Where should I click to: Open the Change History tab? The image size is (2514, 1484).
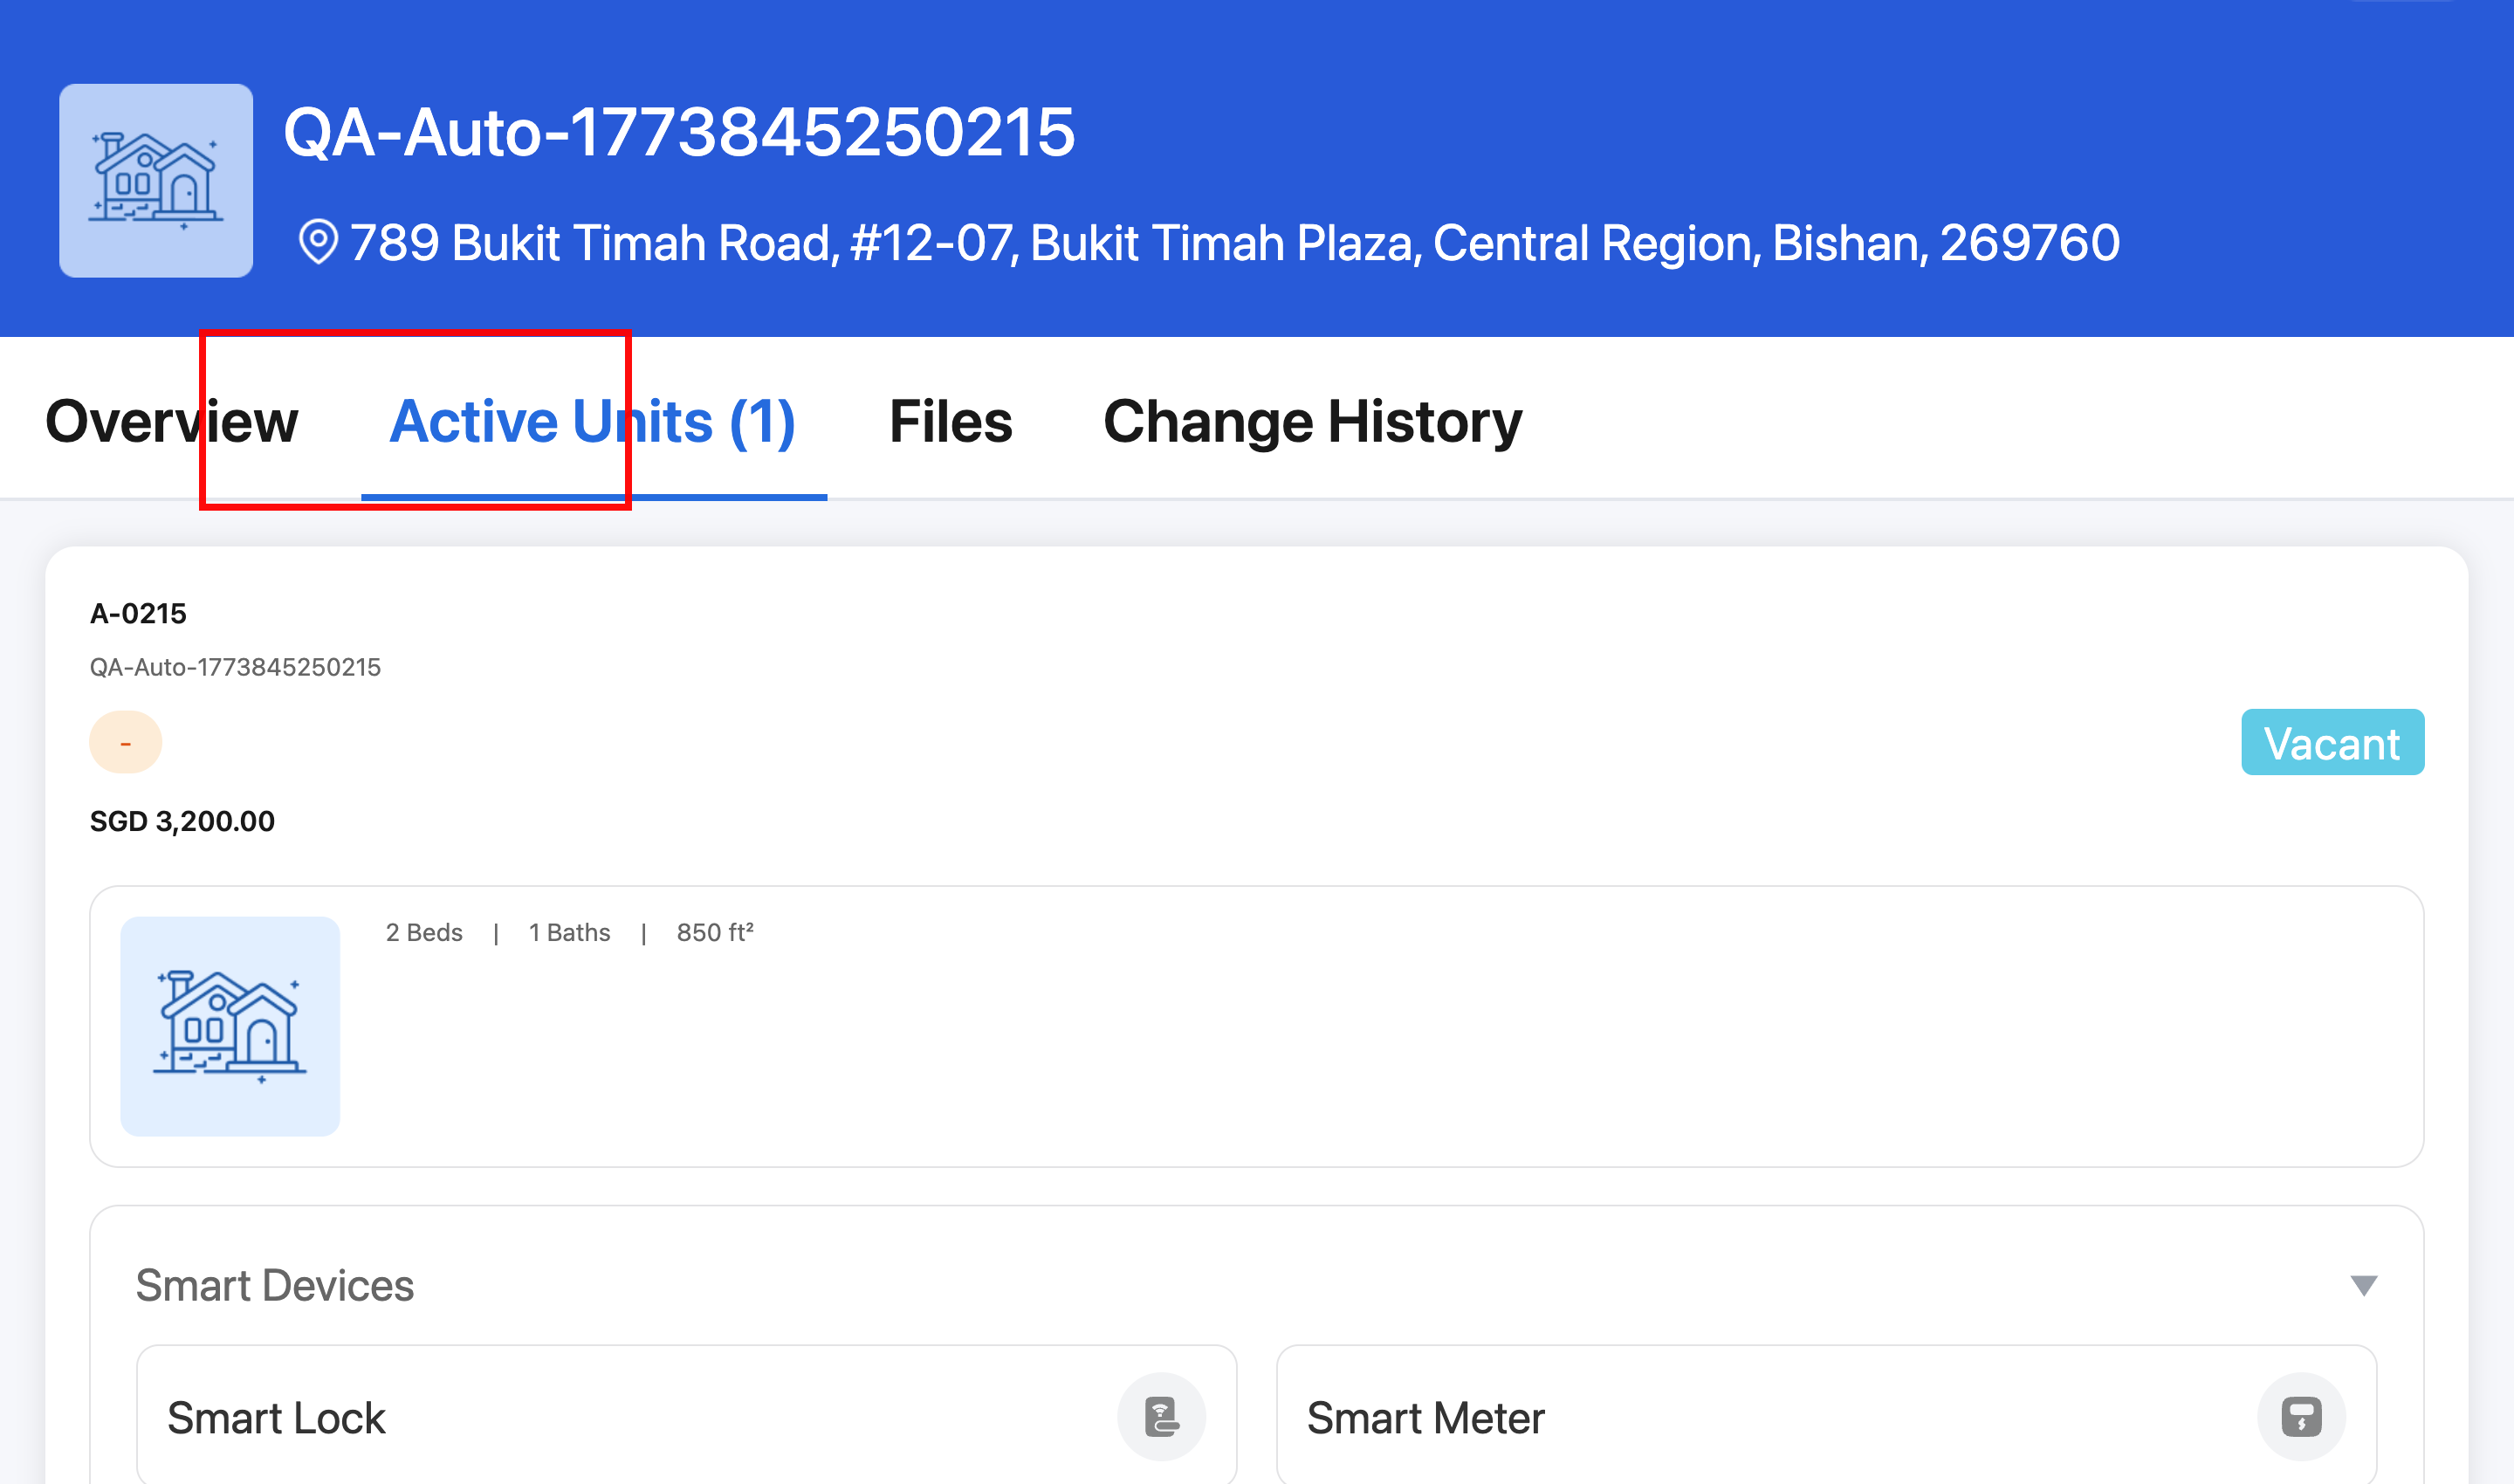[1313, 421]
